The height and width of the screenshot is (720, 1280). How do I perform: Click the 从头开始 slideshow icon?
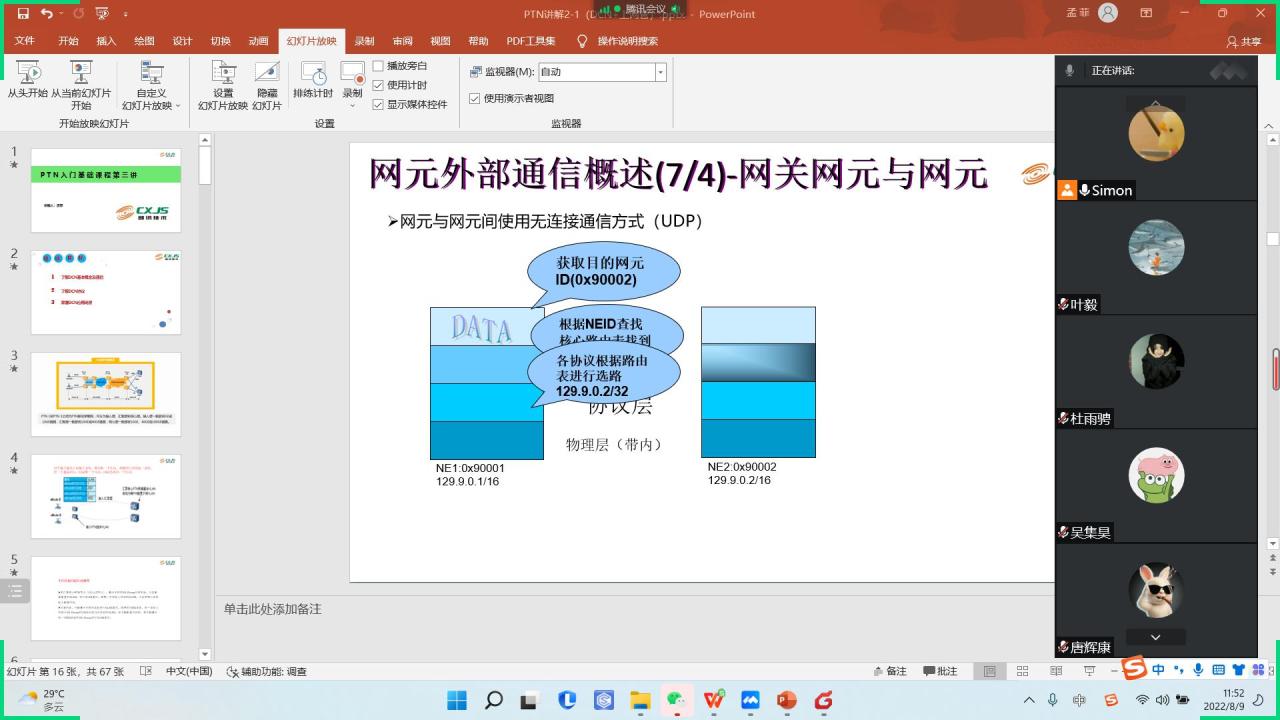(x=28, y=73)
